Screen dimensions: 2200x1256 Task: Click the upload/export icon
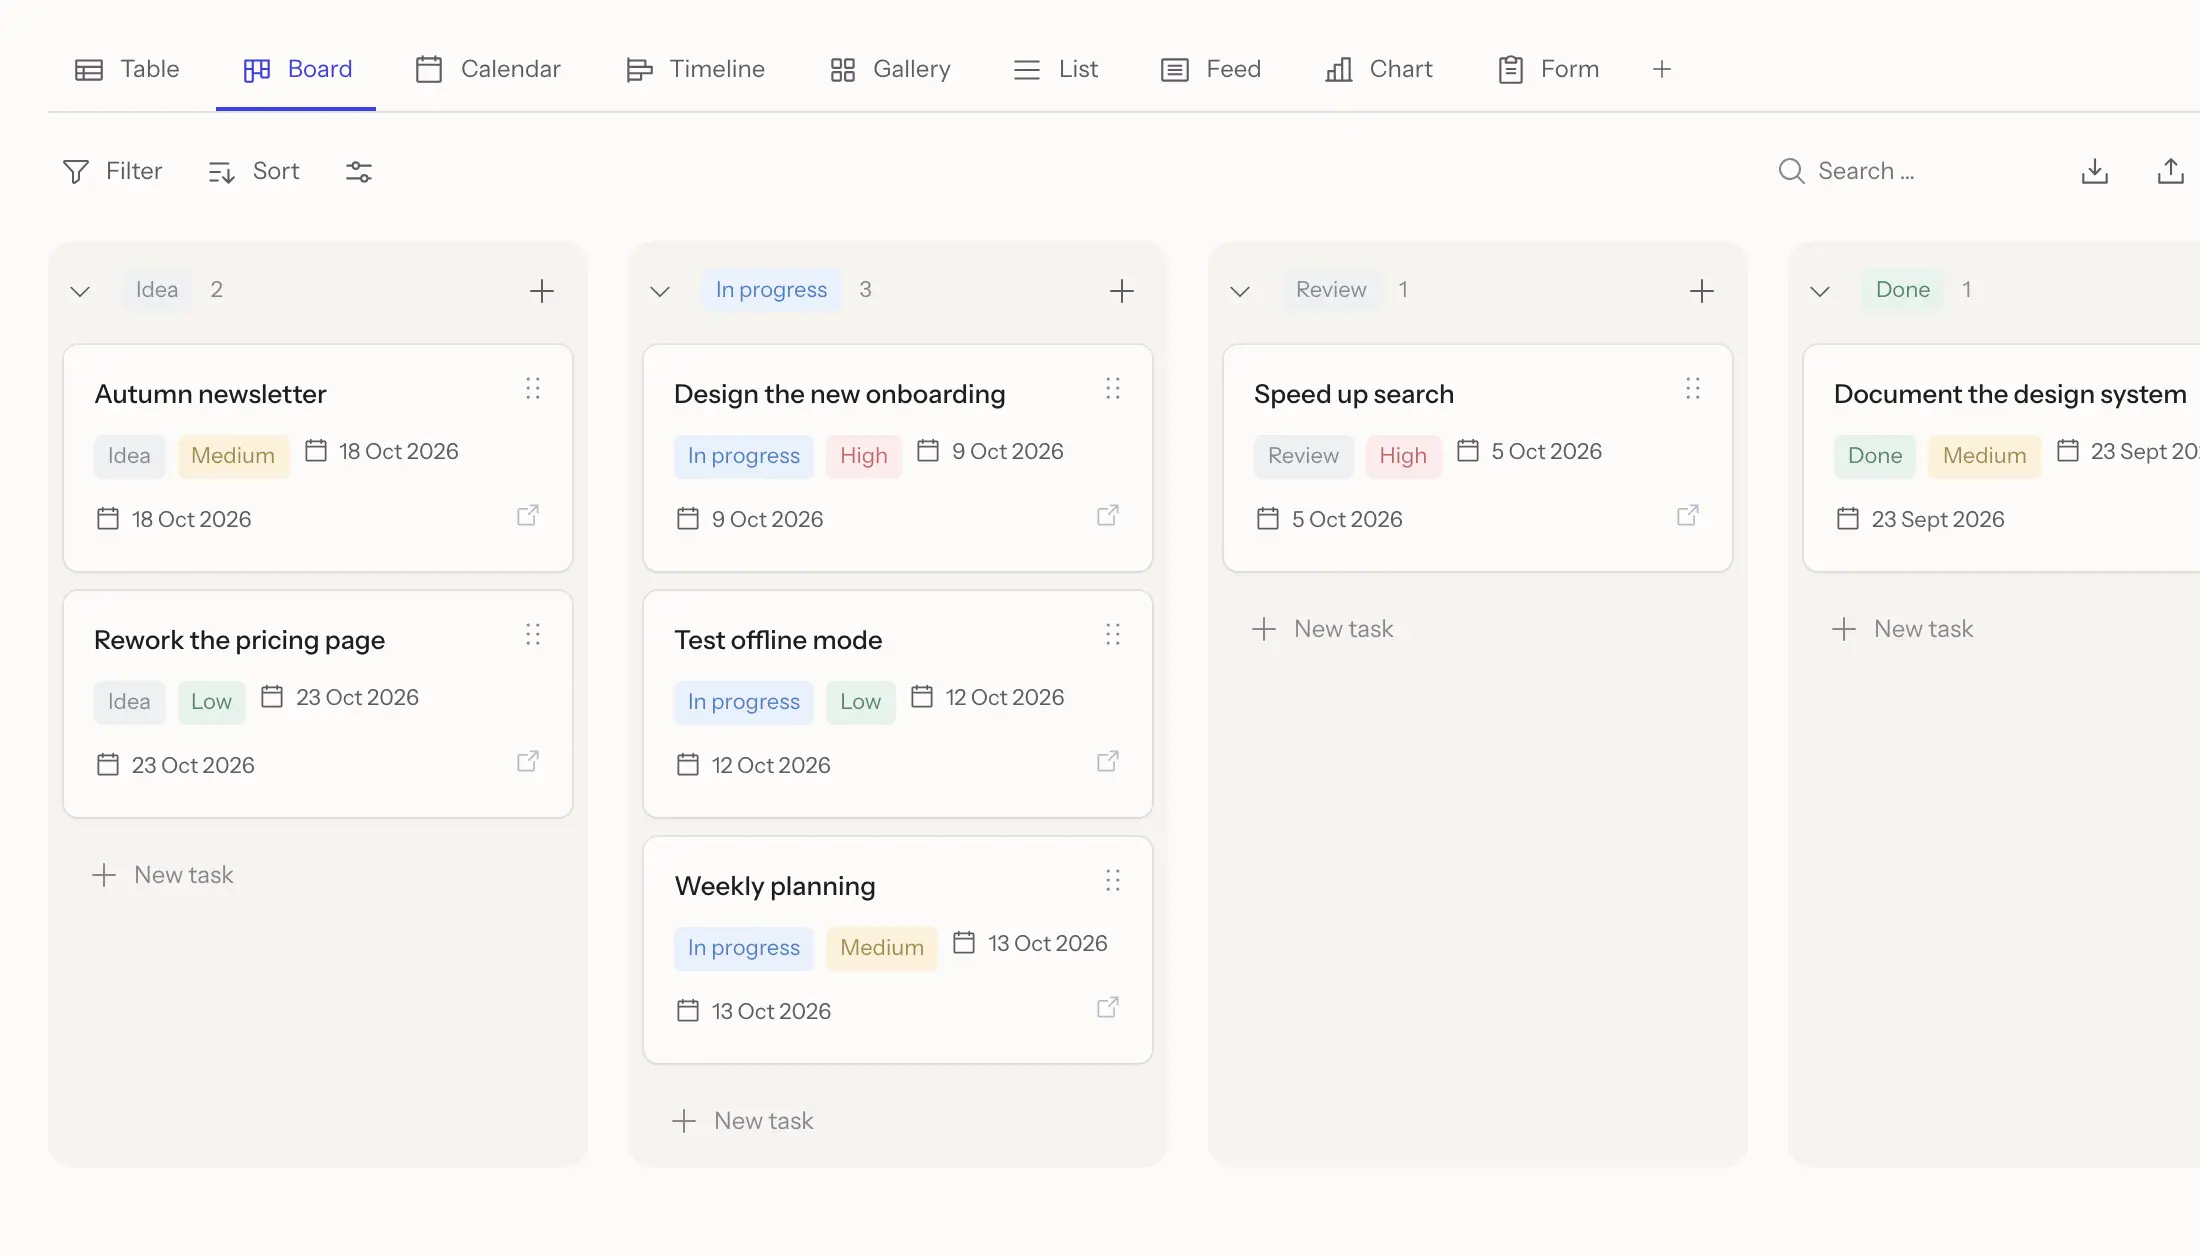2170,172
